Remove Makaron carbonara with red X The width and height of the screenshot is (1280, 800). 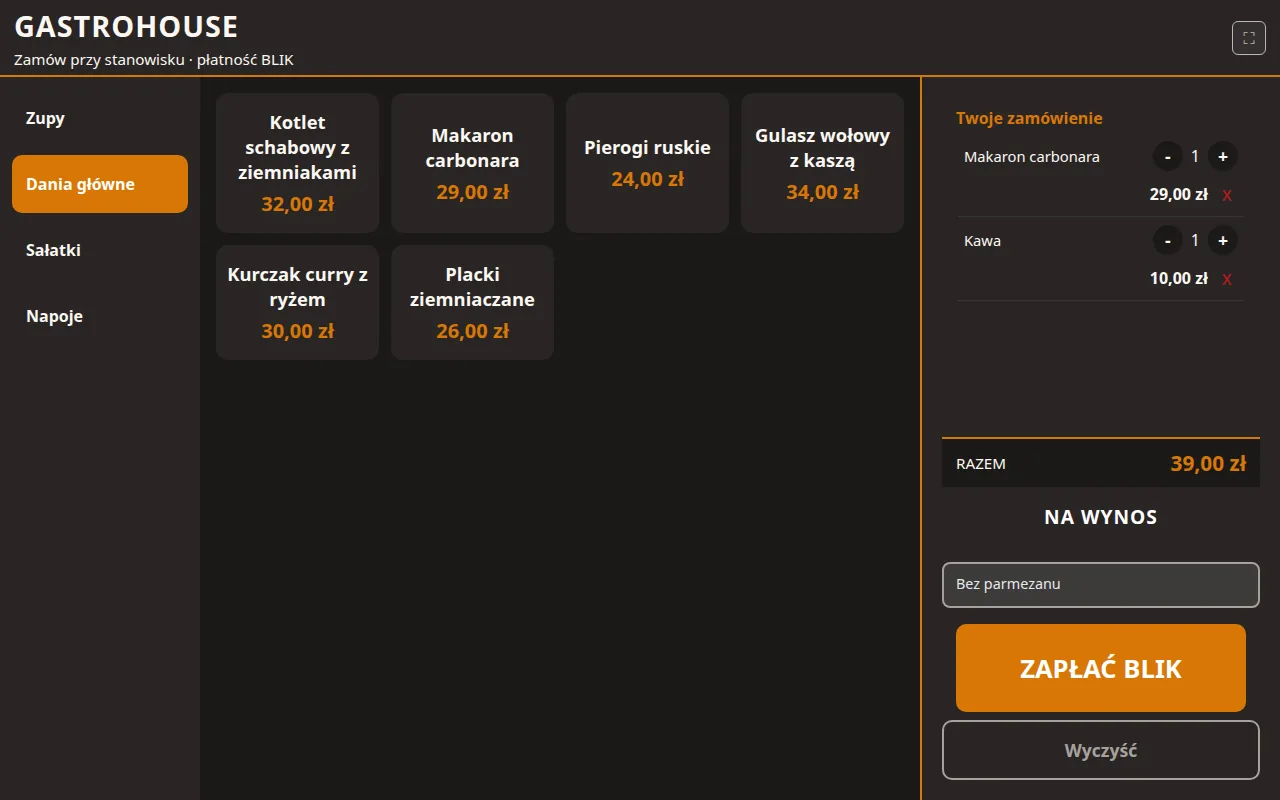click(1227, 195)
